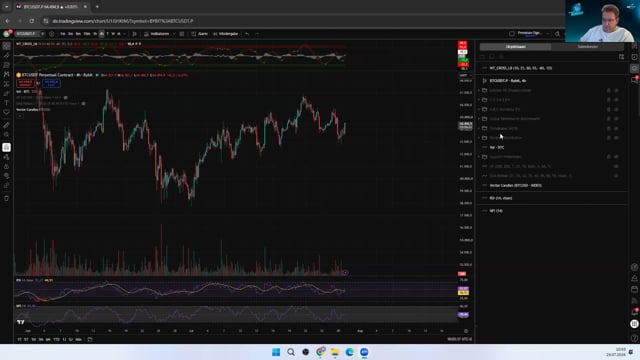Expand the folder directly below Vol · BTC
Viewport: 640px width, 360px height.
click(479, 157)
